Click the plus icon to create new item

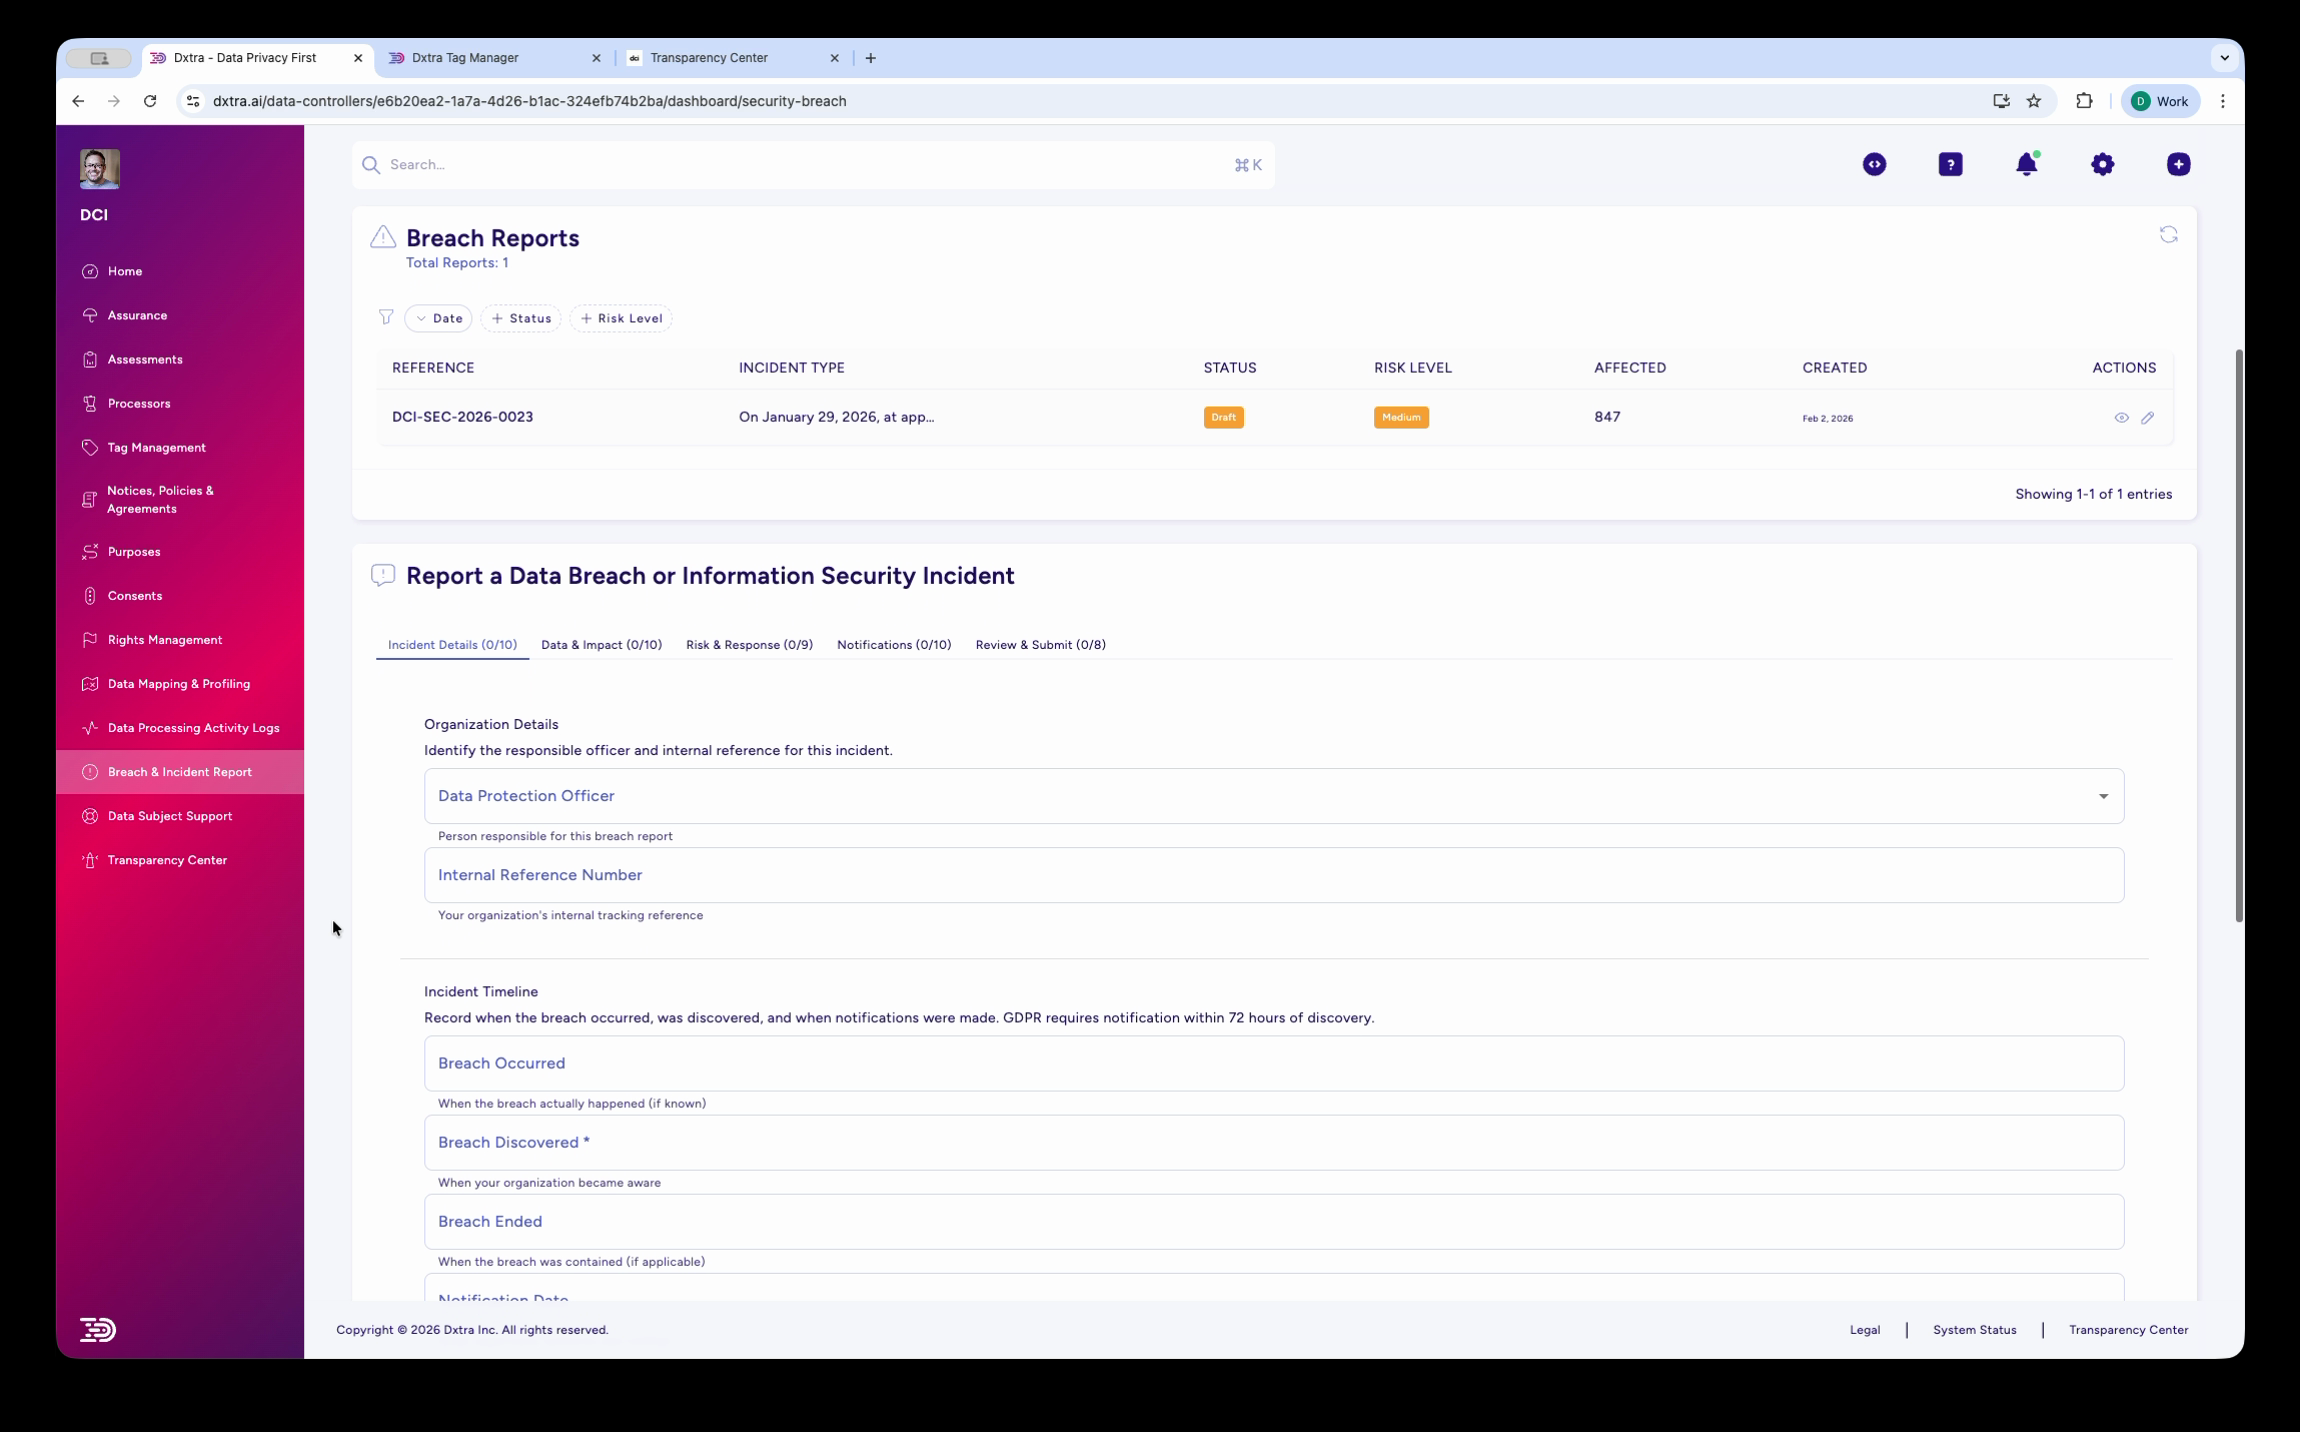tap(2178, 164)
